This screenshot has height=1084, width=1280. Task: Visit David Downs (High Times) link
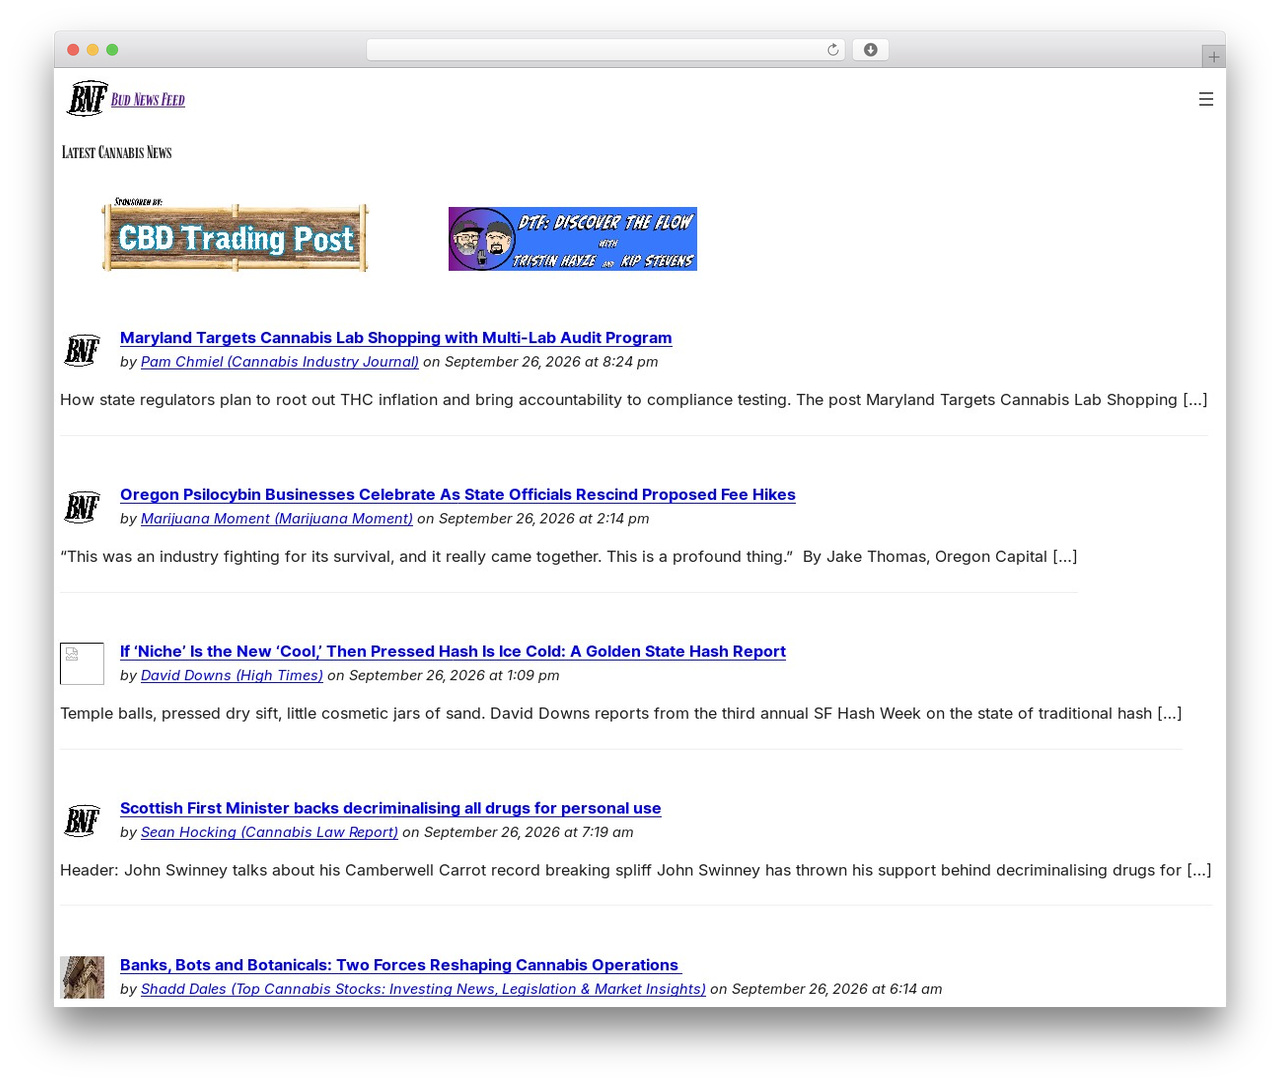(232, 676)
